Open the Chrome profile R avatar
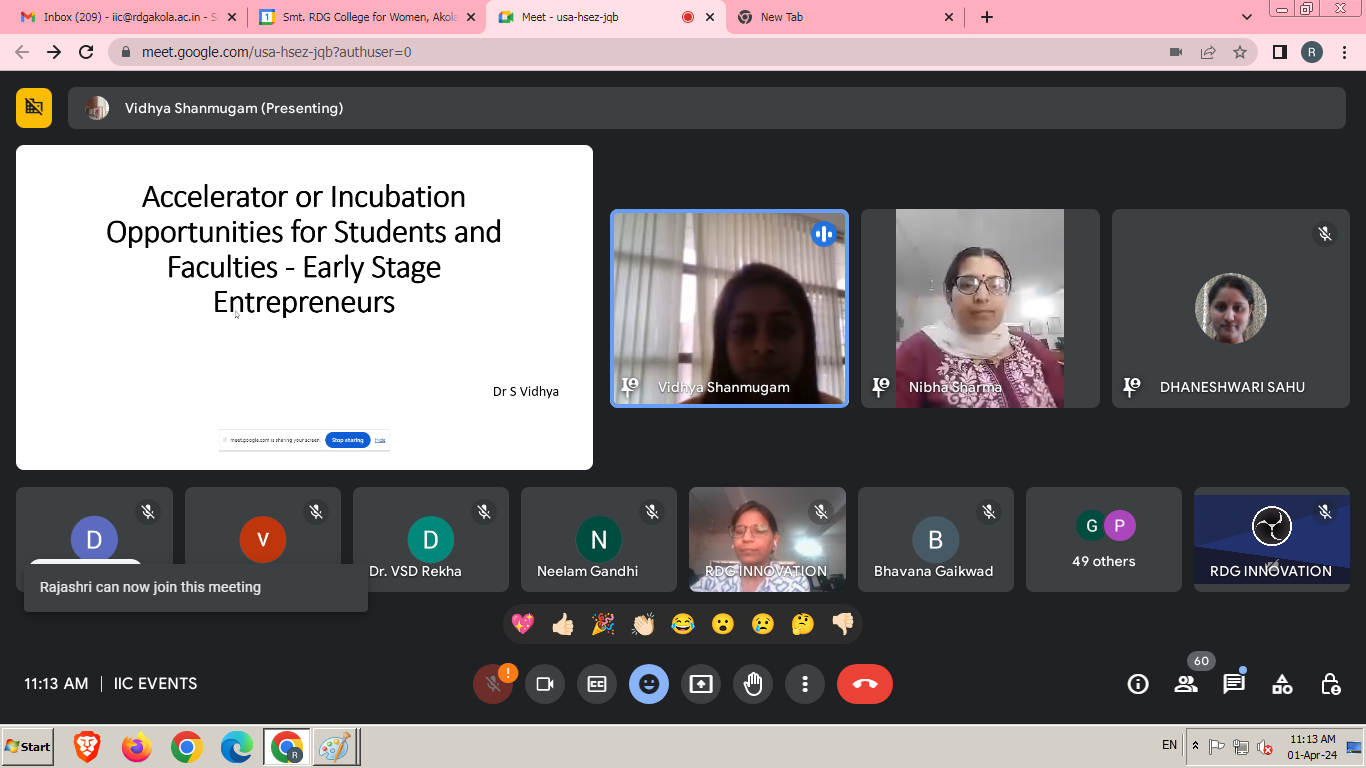1366x768 pixels. [1312, 52]
